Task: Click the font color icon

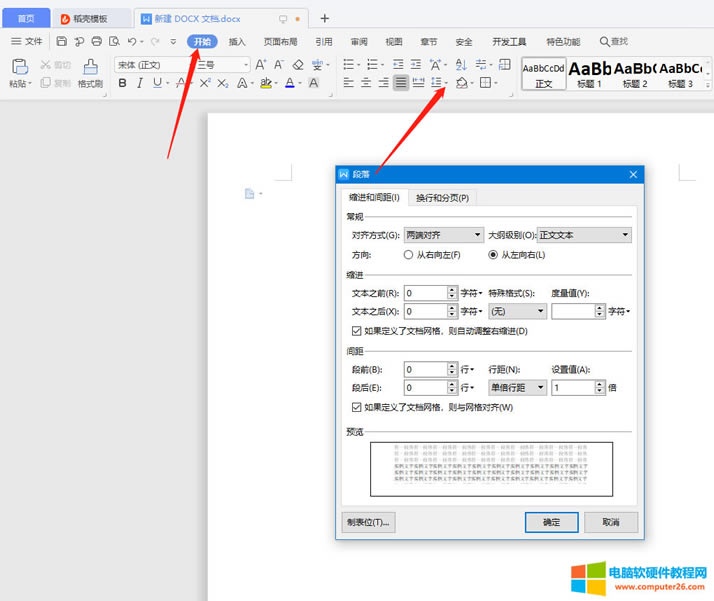Action: 289,84
